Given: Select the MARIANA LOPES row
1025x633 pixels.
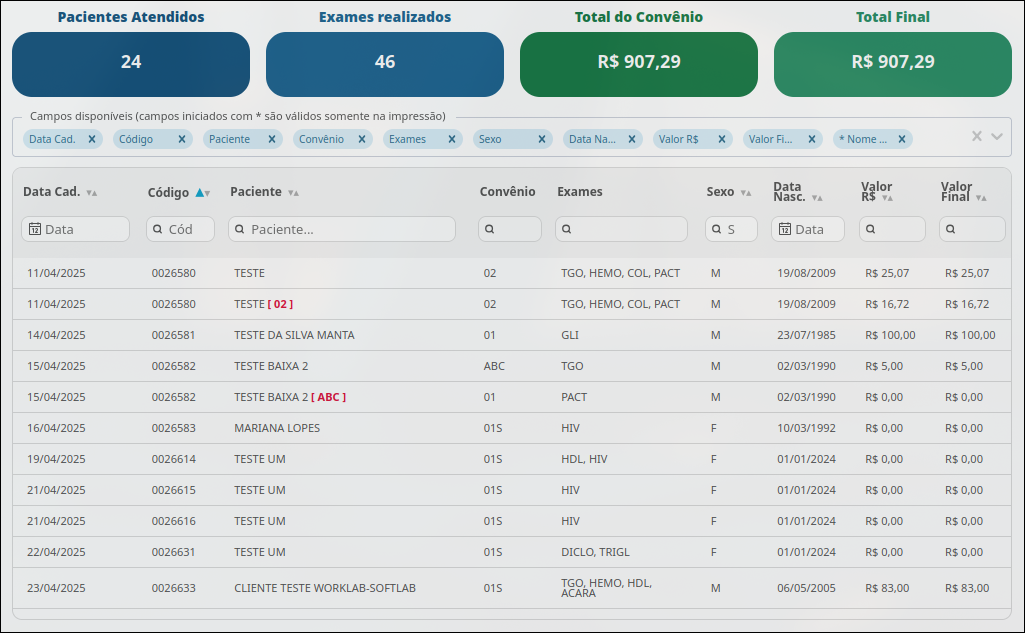Looking at the screenshot, I should tap(512, 428).
